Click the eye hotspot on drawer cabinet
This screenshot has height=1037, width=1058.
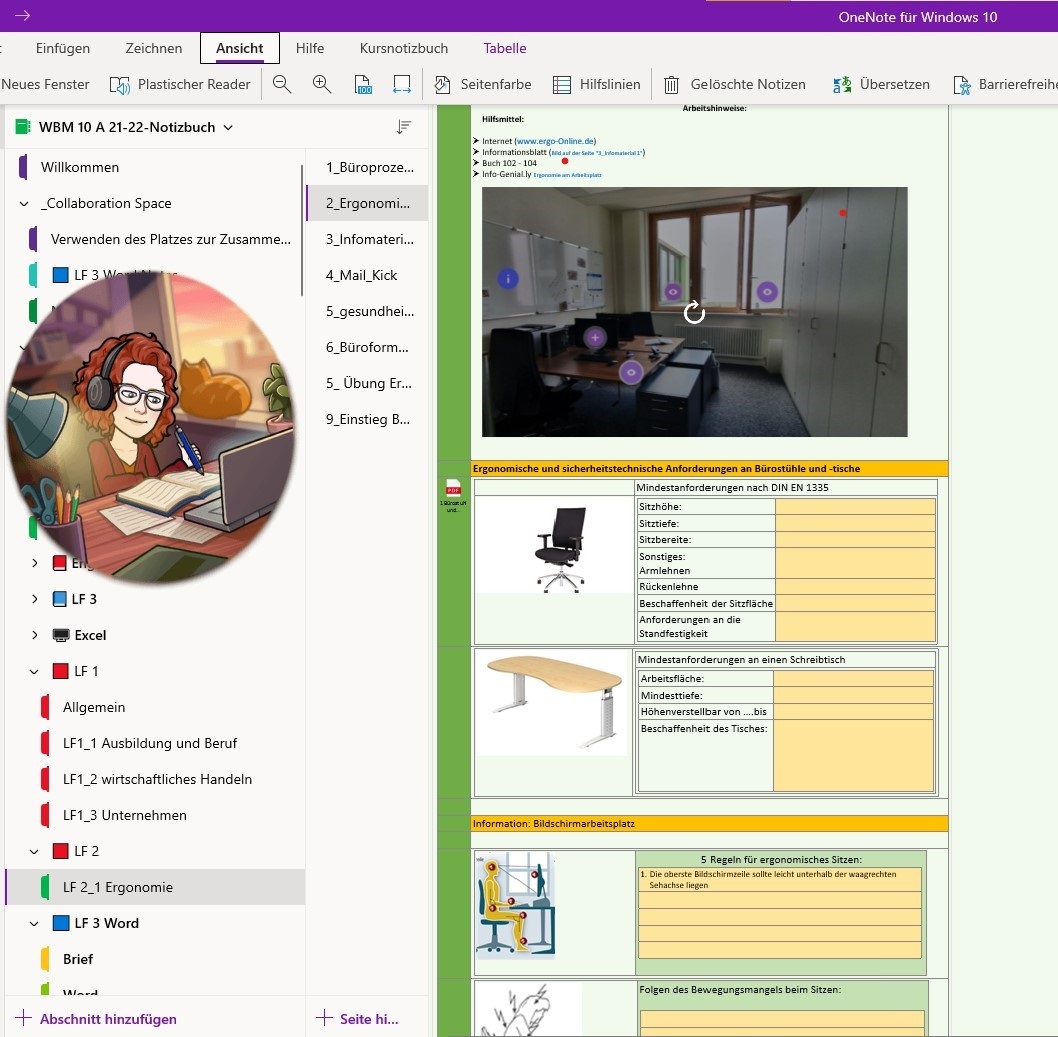(631, 372)
